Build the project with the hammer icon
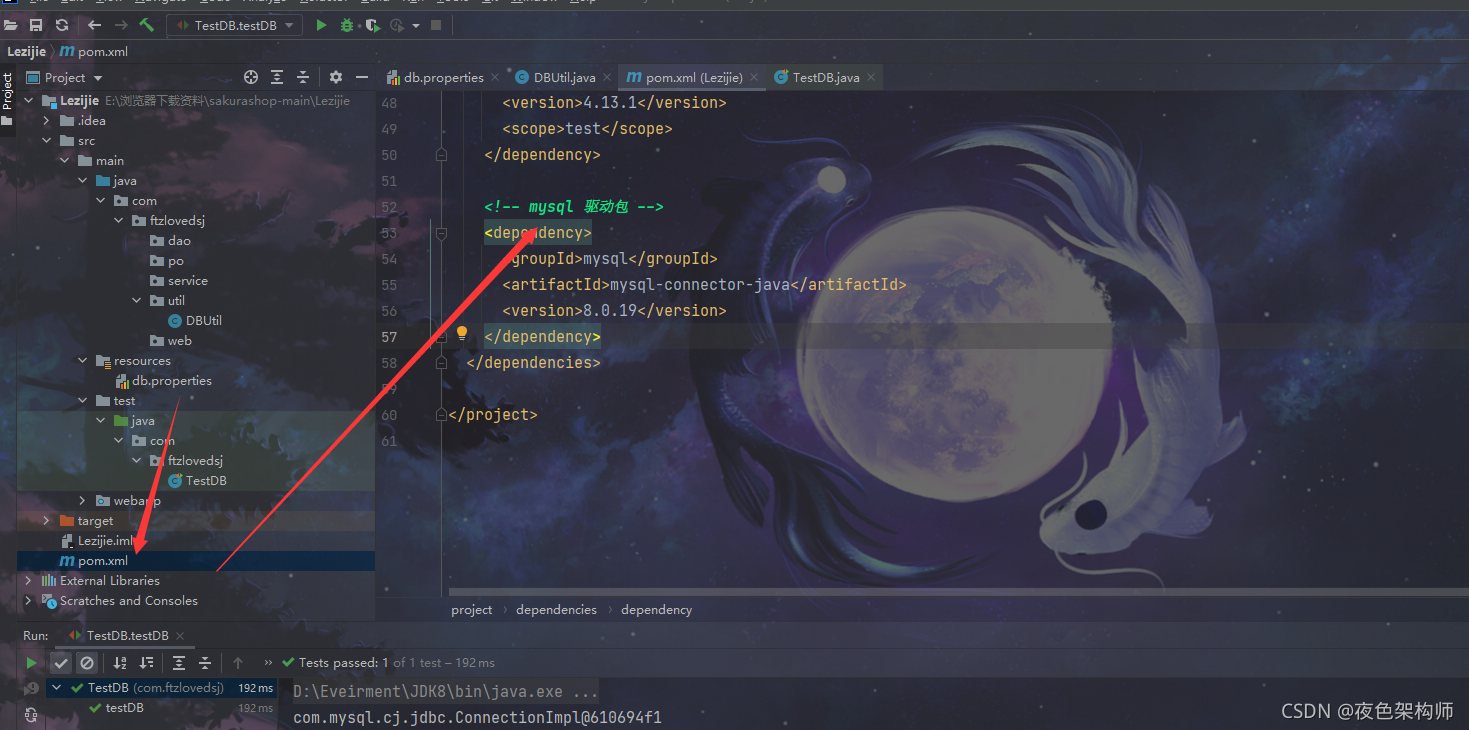The image size is (1469, 730). (147, 25)
